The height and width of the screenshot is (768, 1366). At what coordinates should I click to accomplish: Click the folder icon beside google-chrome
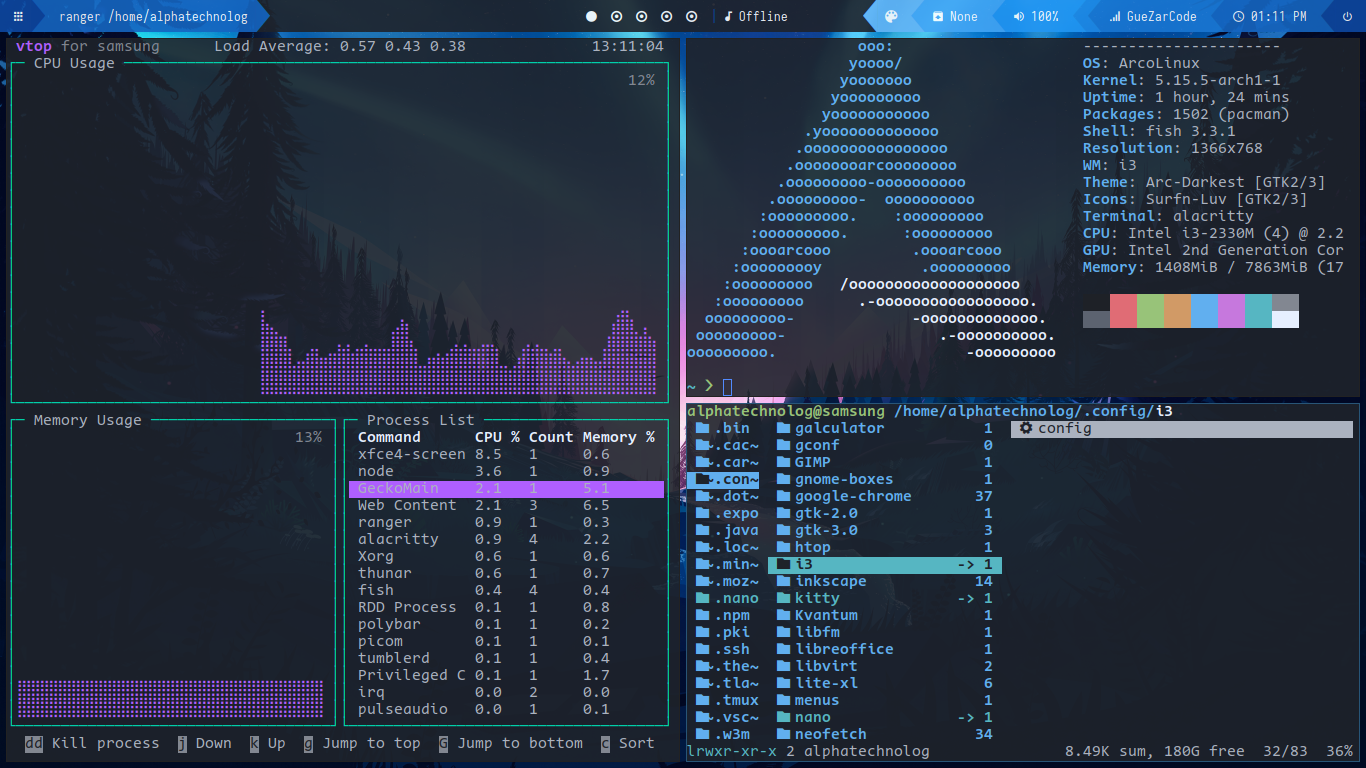[x=783, y=496]
